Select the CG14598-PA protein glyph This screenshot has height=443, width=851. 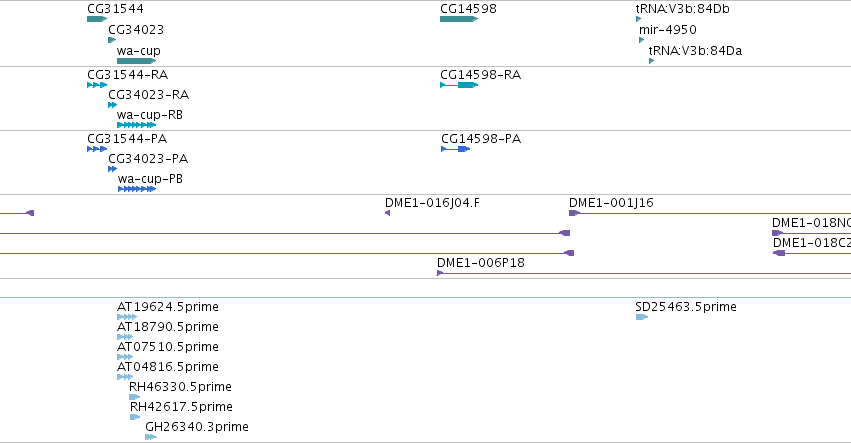(x=455, y=149)
